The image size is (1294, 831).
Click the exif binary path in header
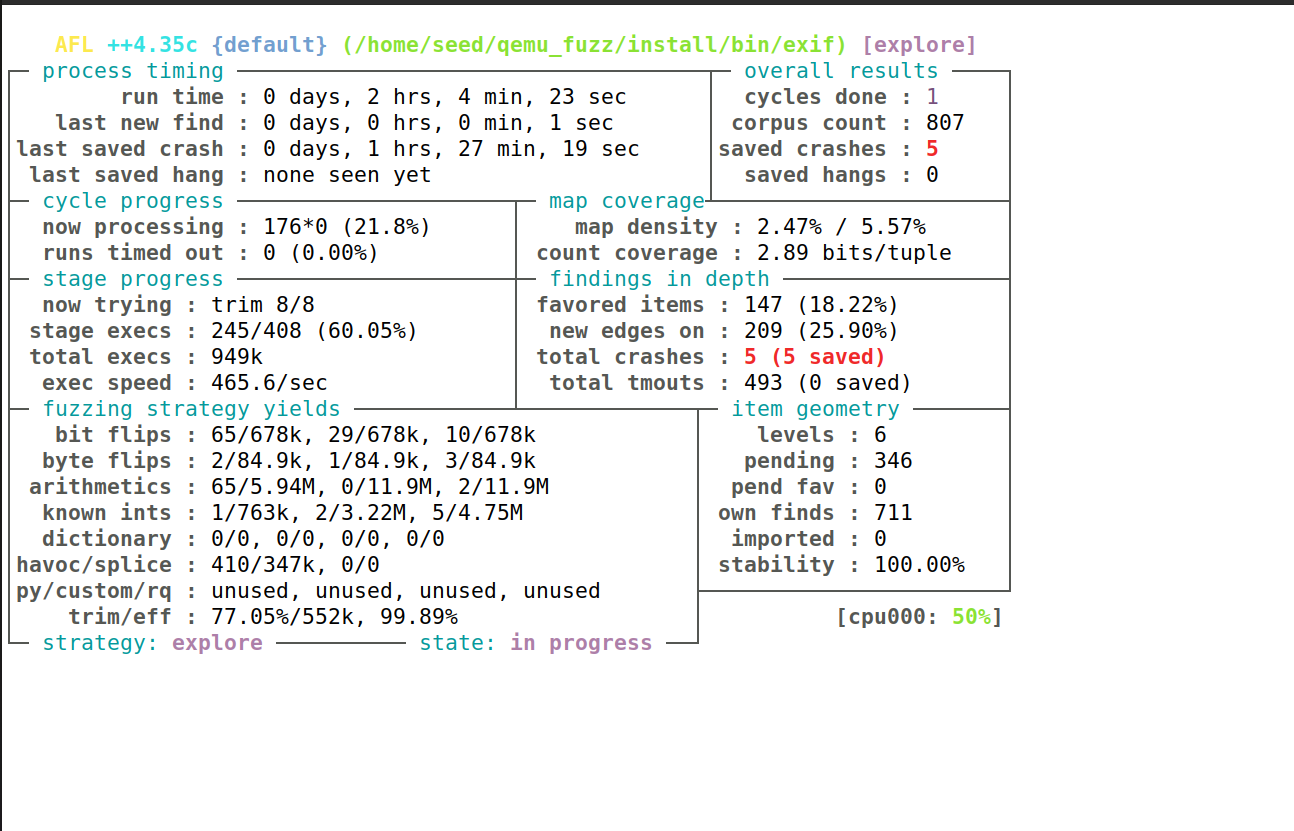[x=595, y=45]
